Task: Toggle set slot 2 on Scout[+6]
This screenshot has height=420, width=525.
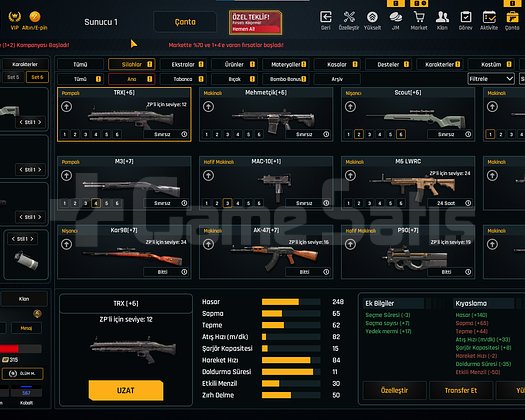Action: pyautogui.click(x=359, y=135)
